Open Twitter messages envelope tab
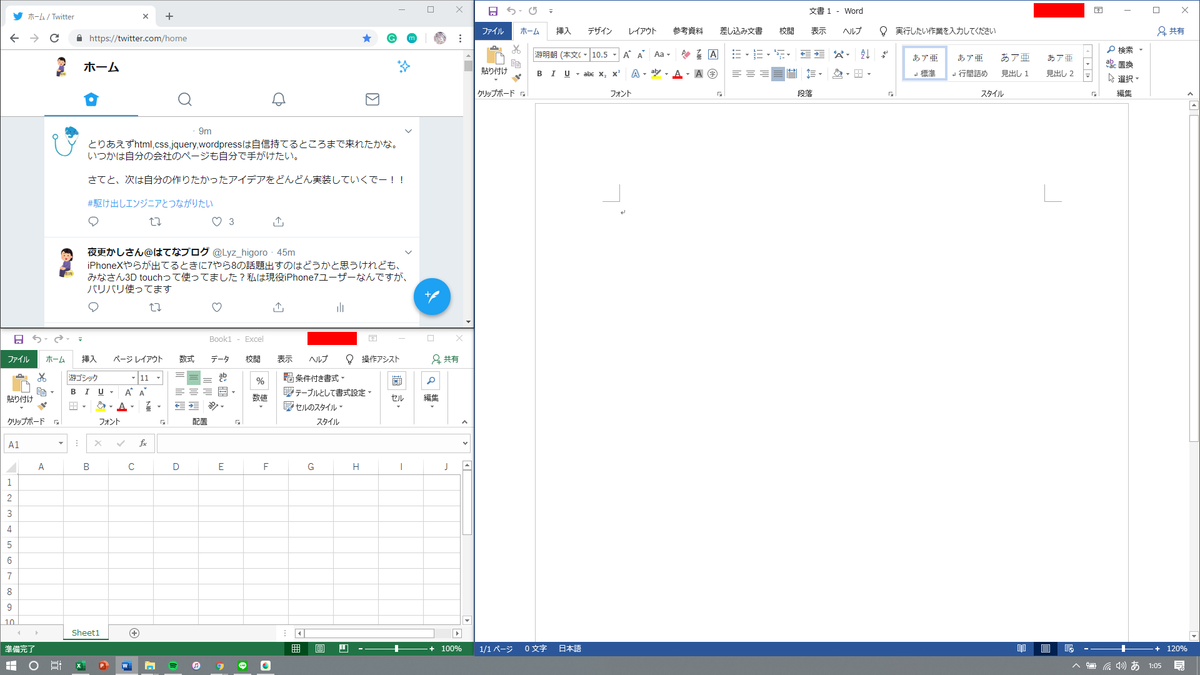 click(x=372, y=99)
